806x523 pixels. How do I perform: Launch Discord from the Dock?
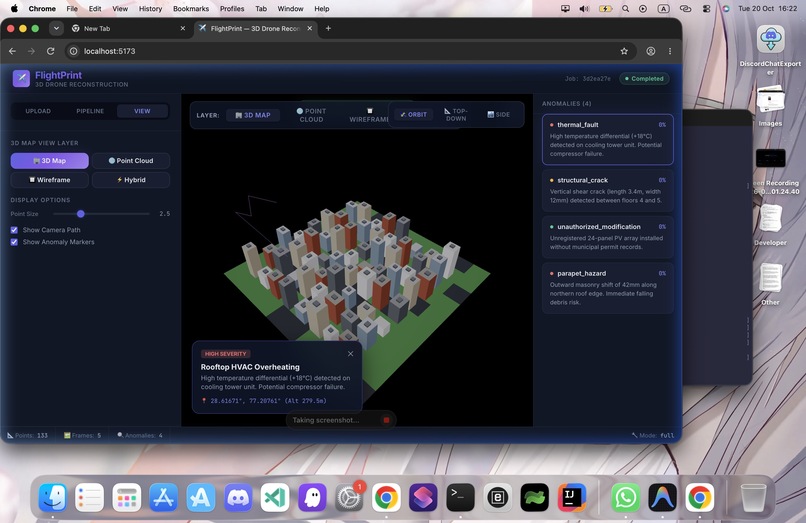point(238,497)
